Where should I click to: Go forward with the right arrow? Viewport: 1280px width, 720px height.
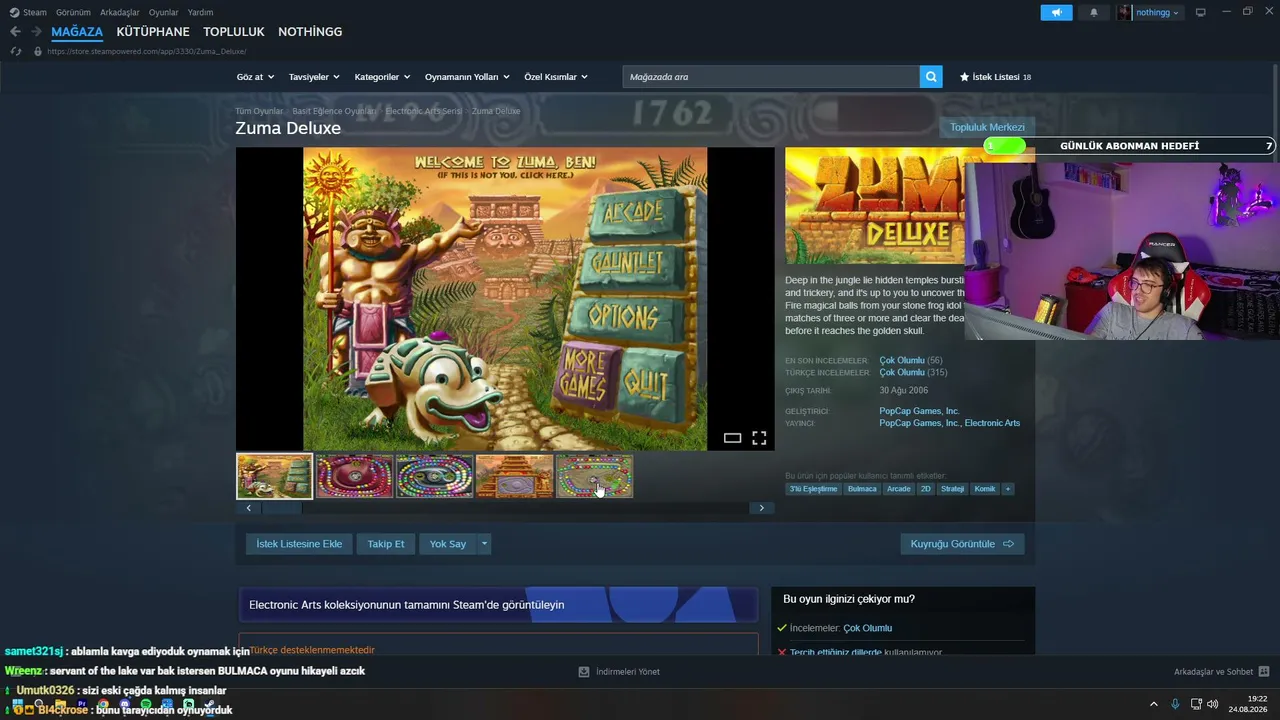point(37,32)
